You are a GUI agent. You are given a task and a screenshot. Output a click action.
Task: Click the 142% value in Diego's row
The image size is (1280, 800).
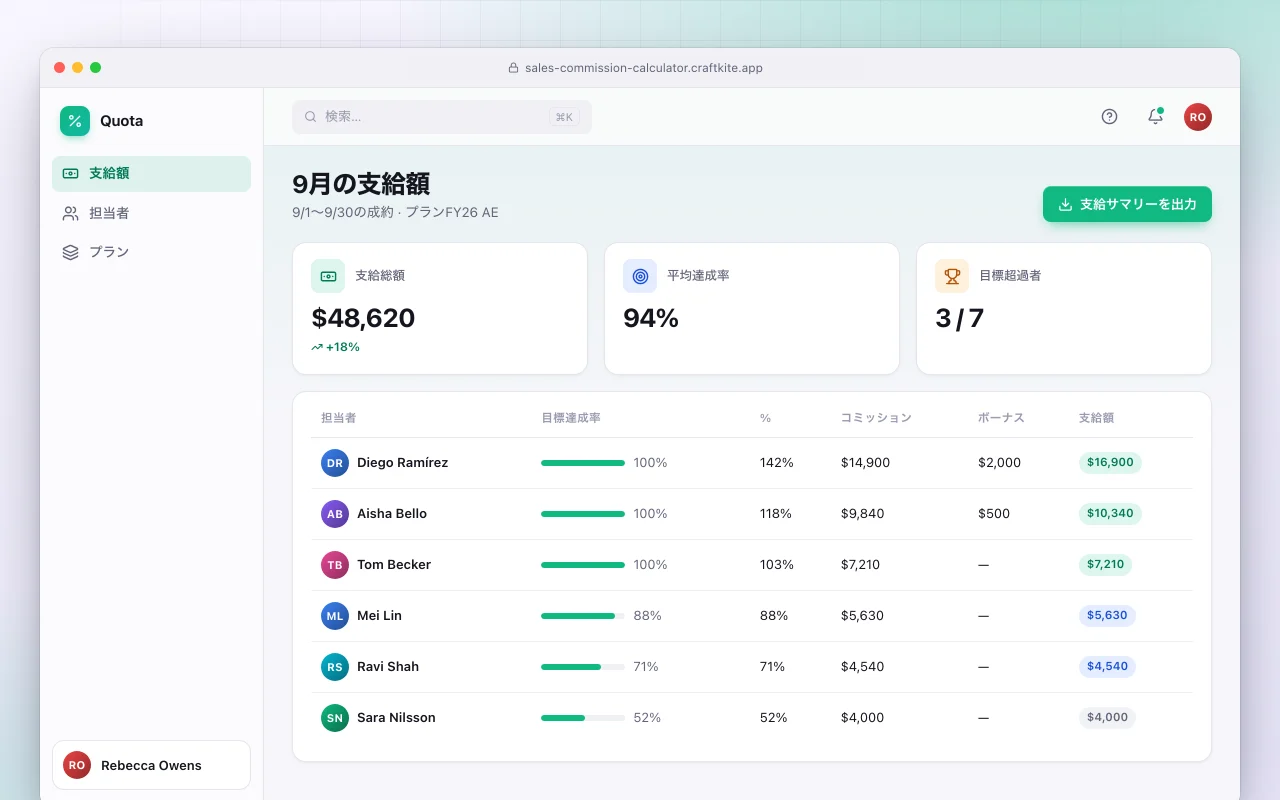(777, 463)
